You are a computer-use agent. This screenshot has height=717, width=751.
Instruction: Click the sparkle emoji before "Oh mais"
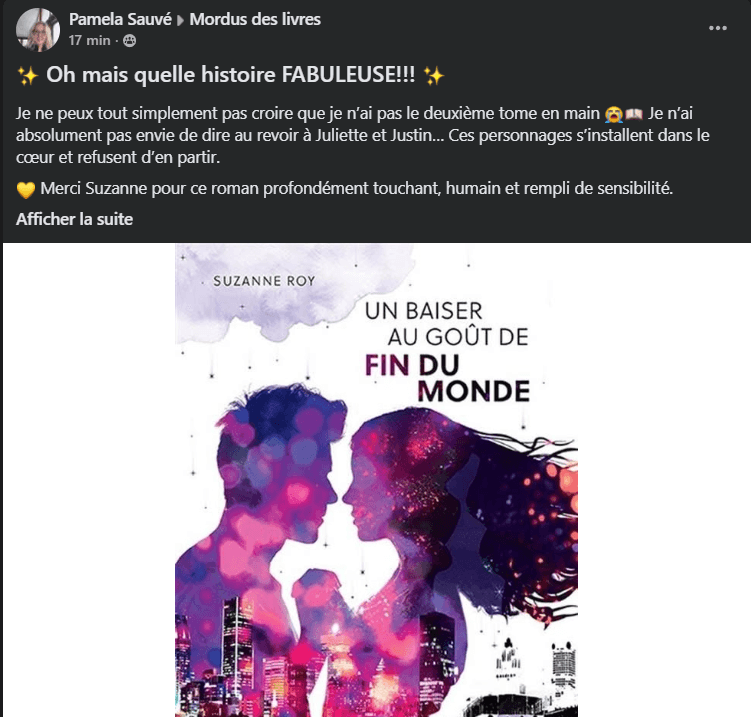tap(28, 76)
